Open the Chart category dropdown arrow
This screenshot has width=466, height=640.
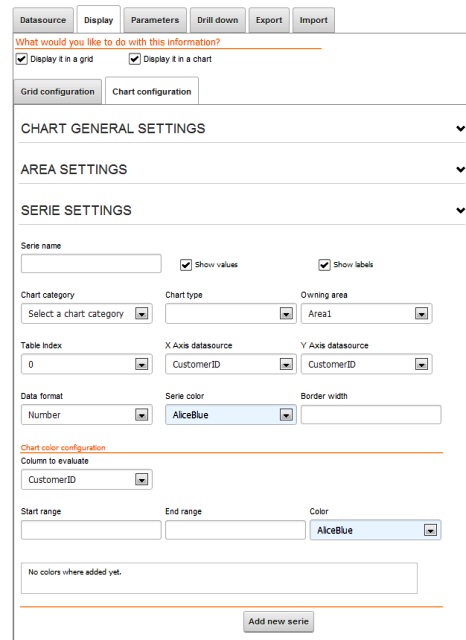tap(142, 314)
